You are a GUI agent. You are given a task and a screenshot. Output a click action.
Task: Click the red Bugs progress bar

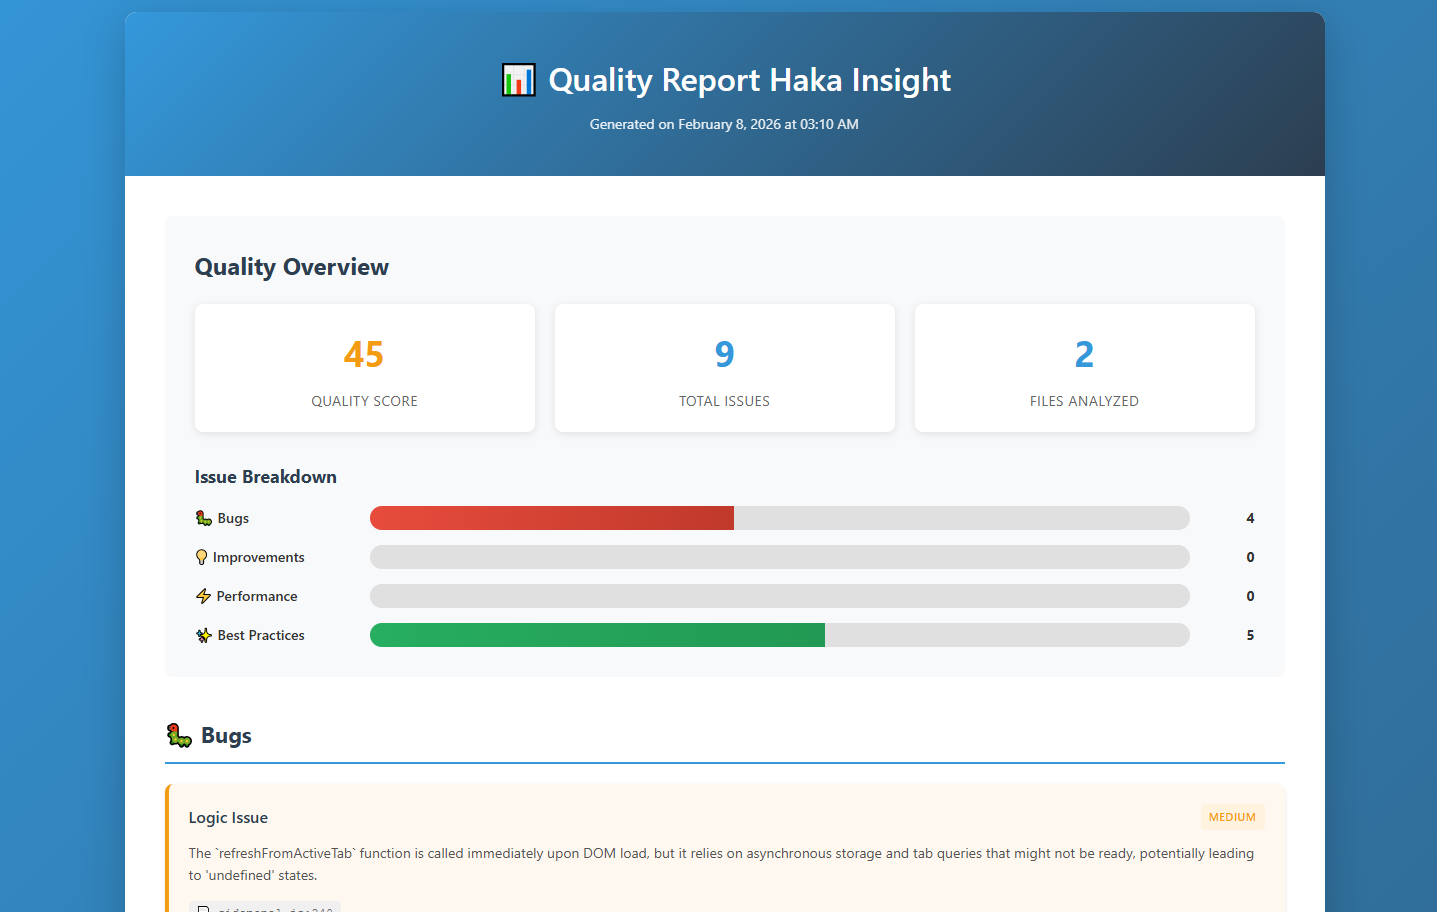pos(550,517)
